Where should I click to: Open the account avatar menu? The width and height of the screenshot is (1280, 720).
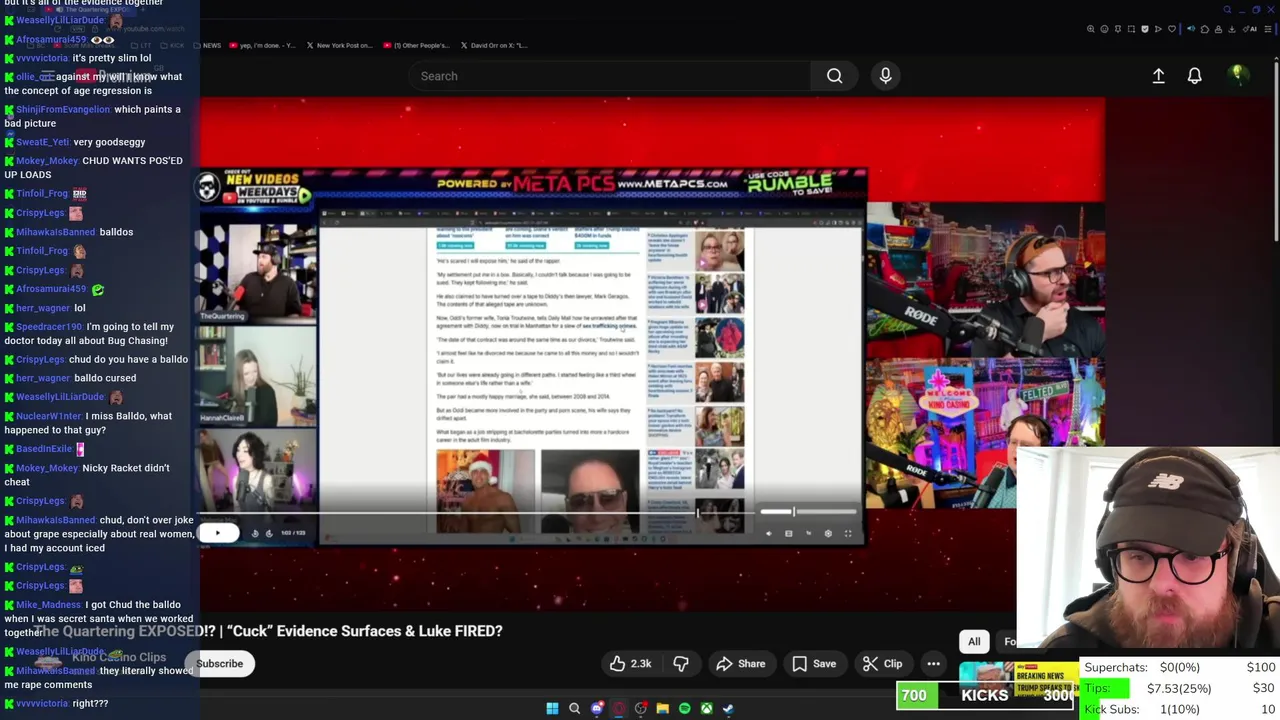[1237, 75]
